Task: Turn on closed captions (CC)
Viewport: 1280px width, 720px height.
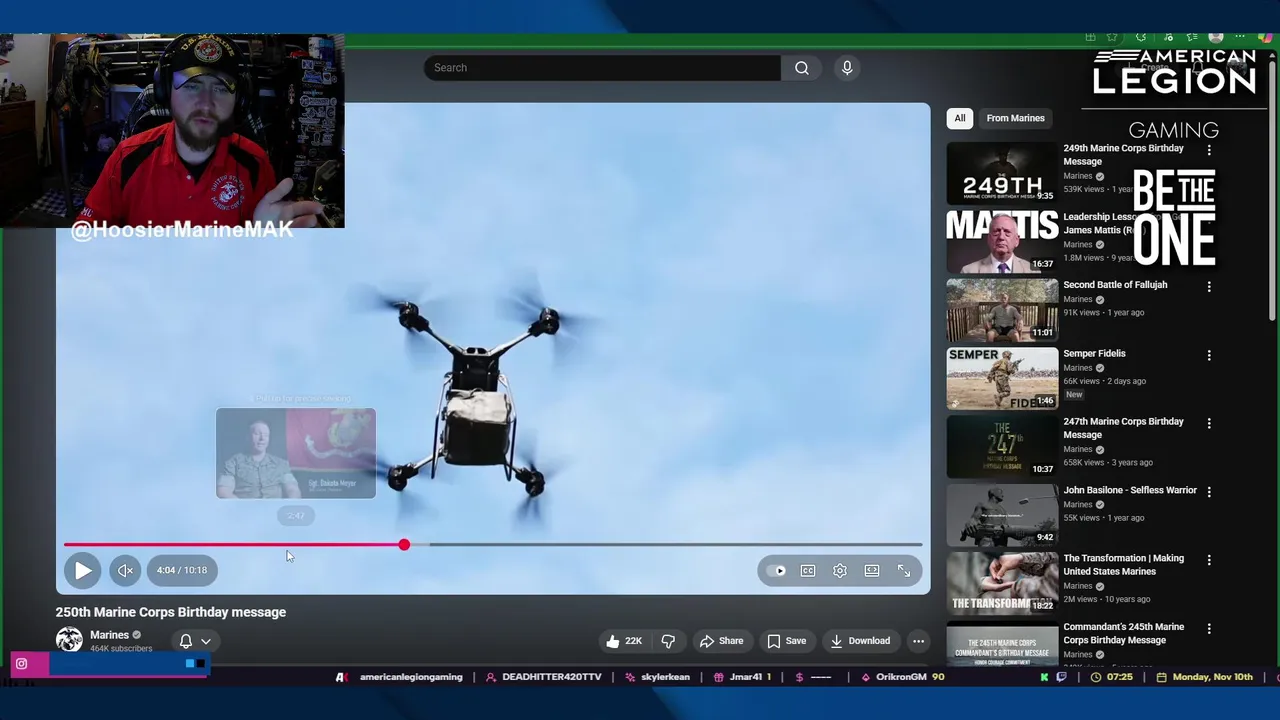Action: 808,571
